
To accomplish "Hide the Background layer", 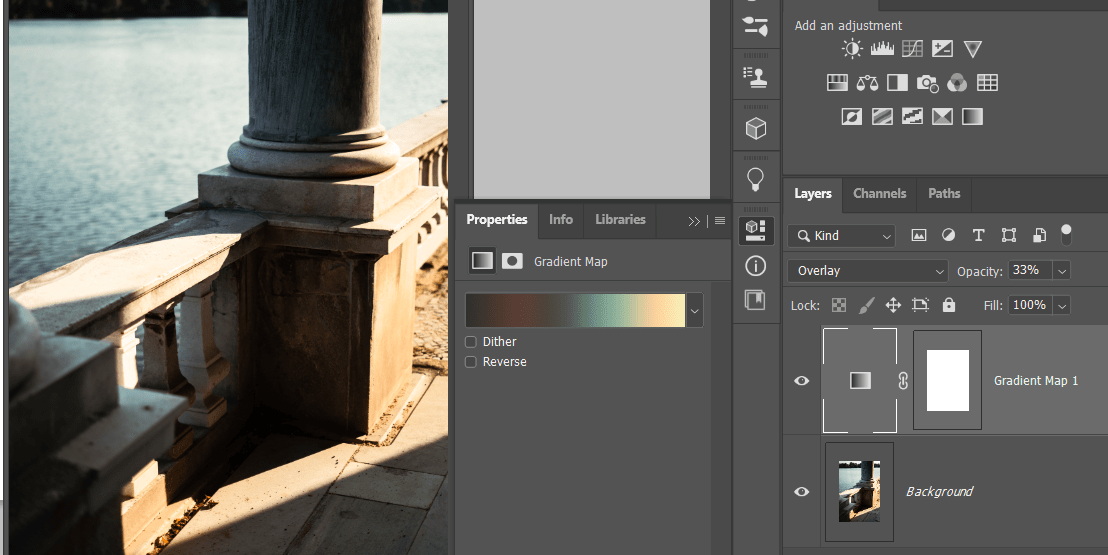I will [x=801, y=492].
